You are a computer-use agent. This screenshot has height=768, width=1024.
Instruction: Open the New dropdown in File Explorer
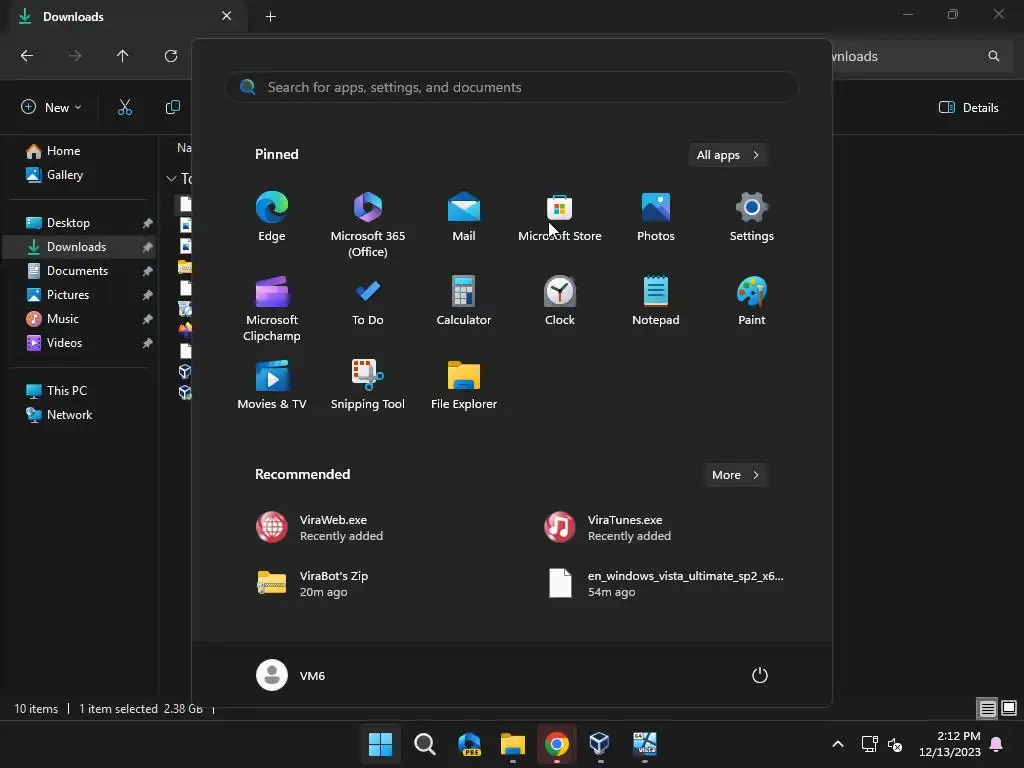51,108
